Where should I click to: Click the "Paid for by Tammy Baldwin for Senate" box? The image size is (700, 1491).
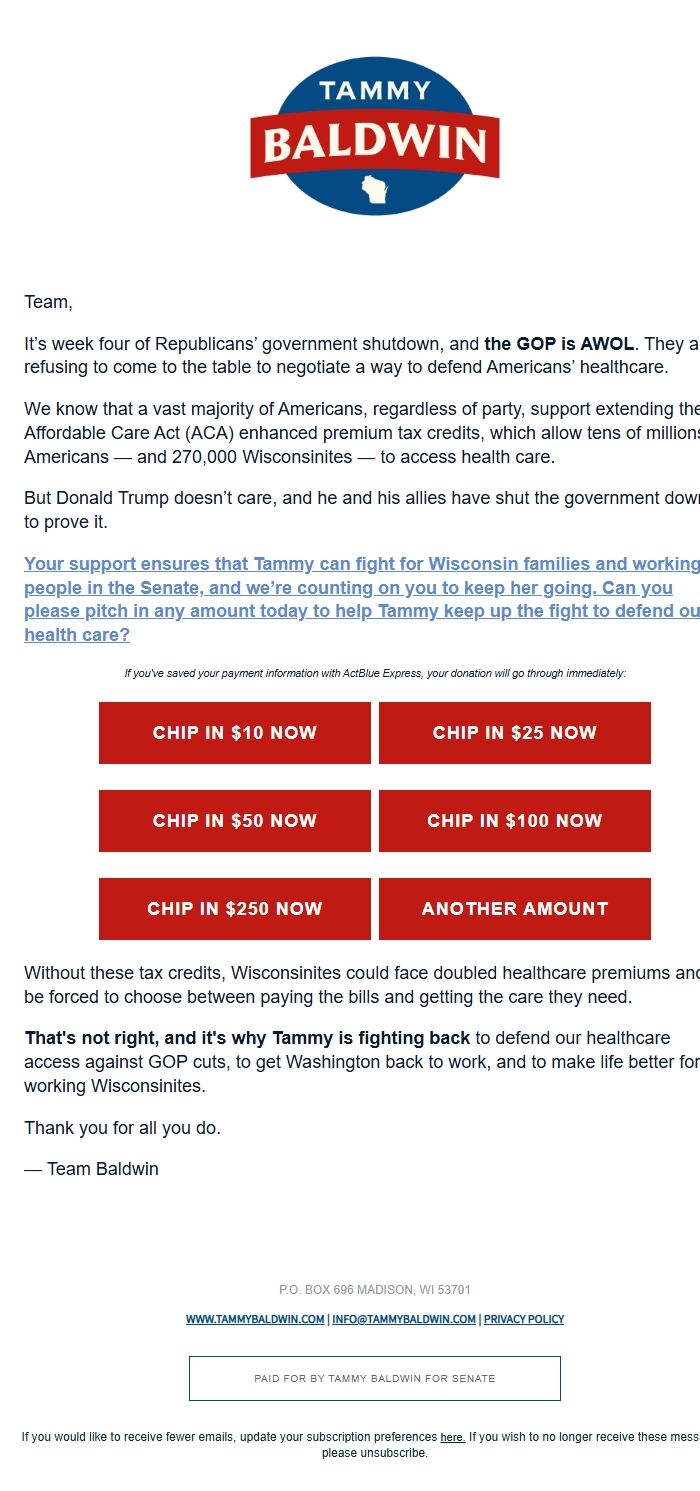[375, 1378]
